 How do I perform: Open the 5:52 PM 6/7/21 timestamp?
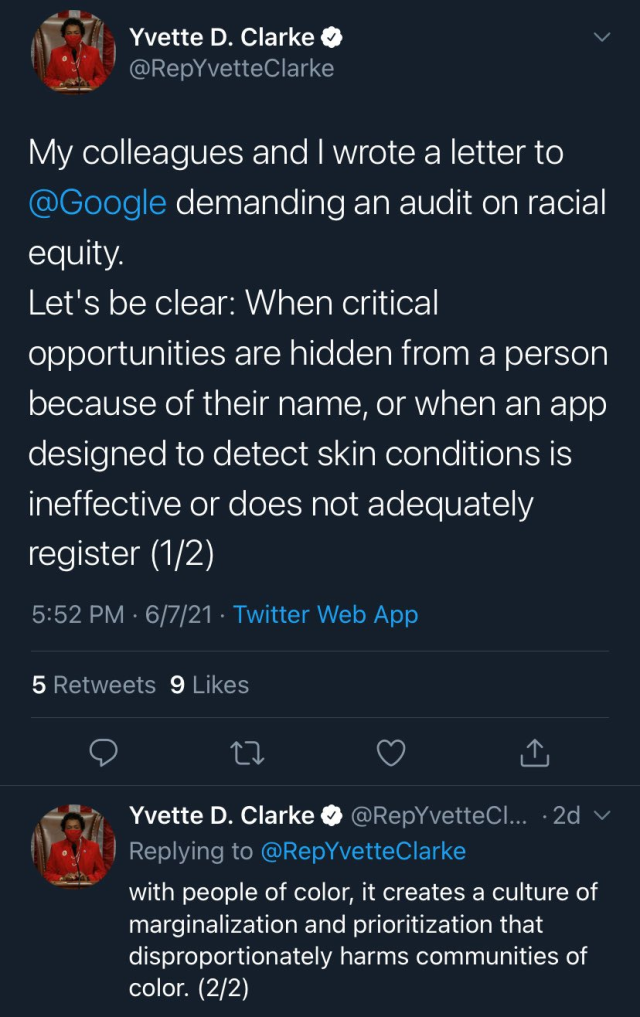pos(122,615)
